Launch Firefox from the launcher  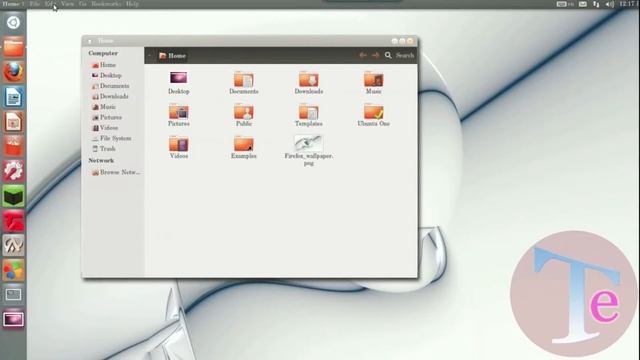pyautogui.click(x=13, y=72)
